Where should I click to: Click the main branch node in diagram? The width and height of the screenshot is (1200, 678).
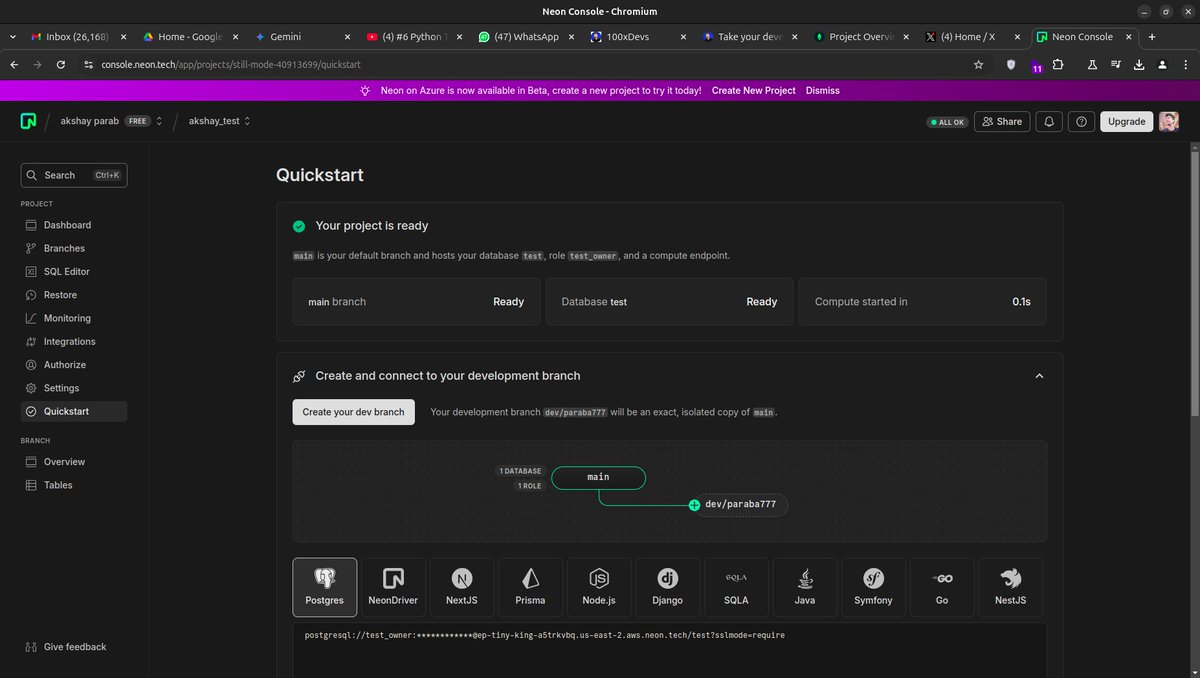tap(598, 477)
